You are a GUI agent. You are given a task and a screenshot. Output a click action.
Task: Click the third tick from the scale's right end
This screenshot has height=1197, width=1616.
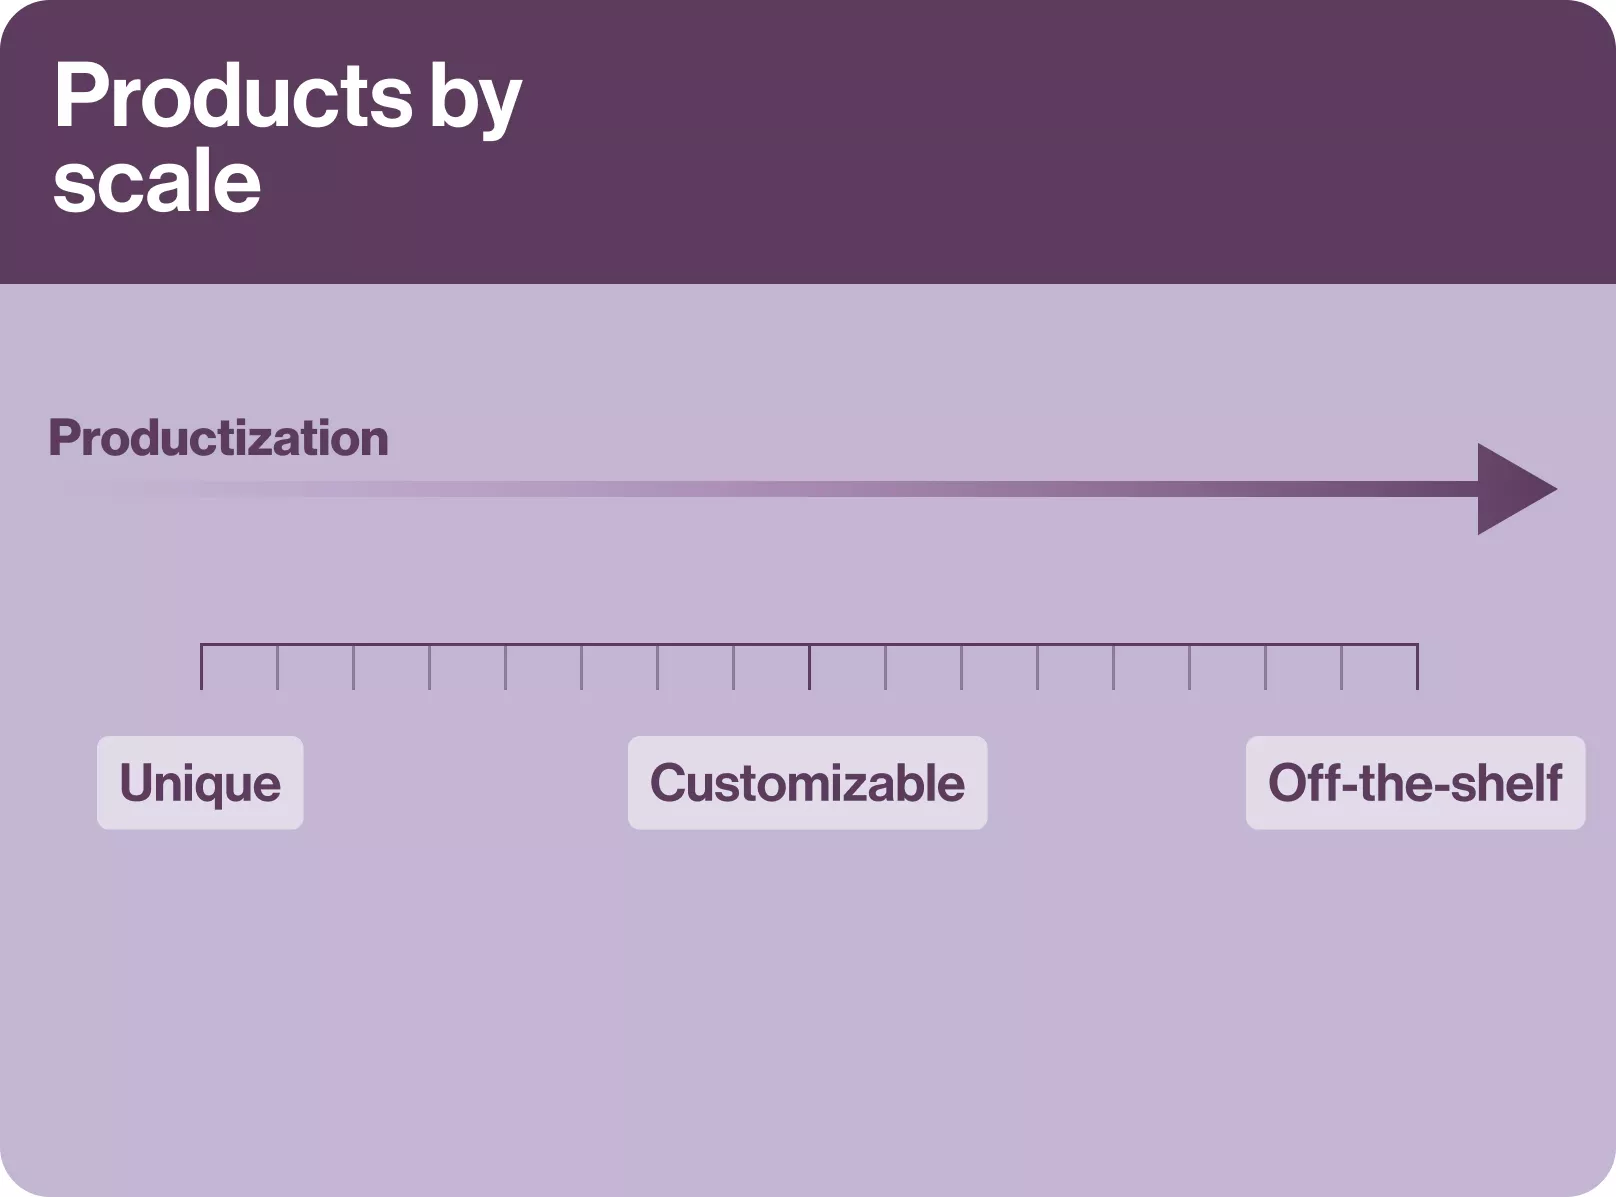coord(1265,667)
